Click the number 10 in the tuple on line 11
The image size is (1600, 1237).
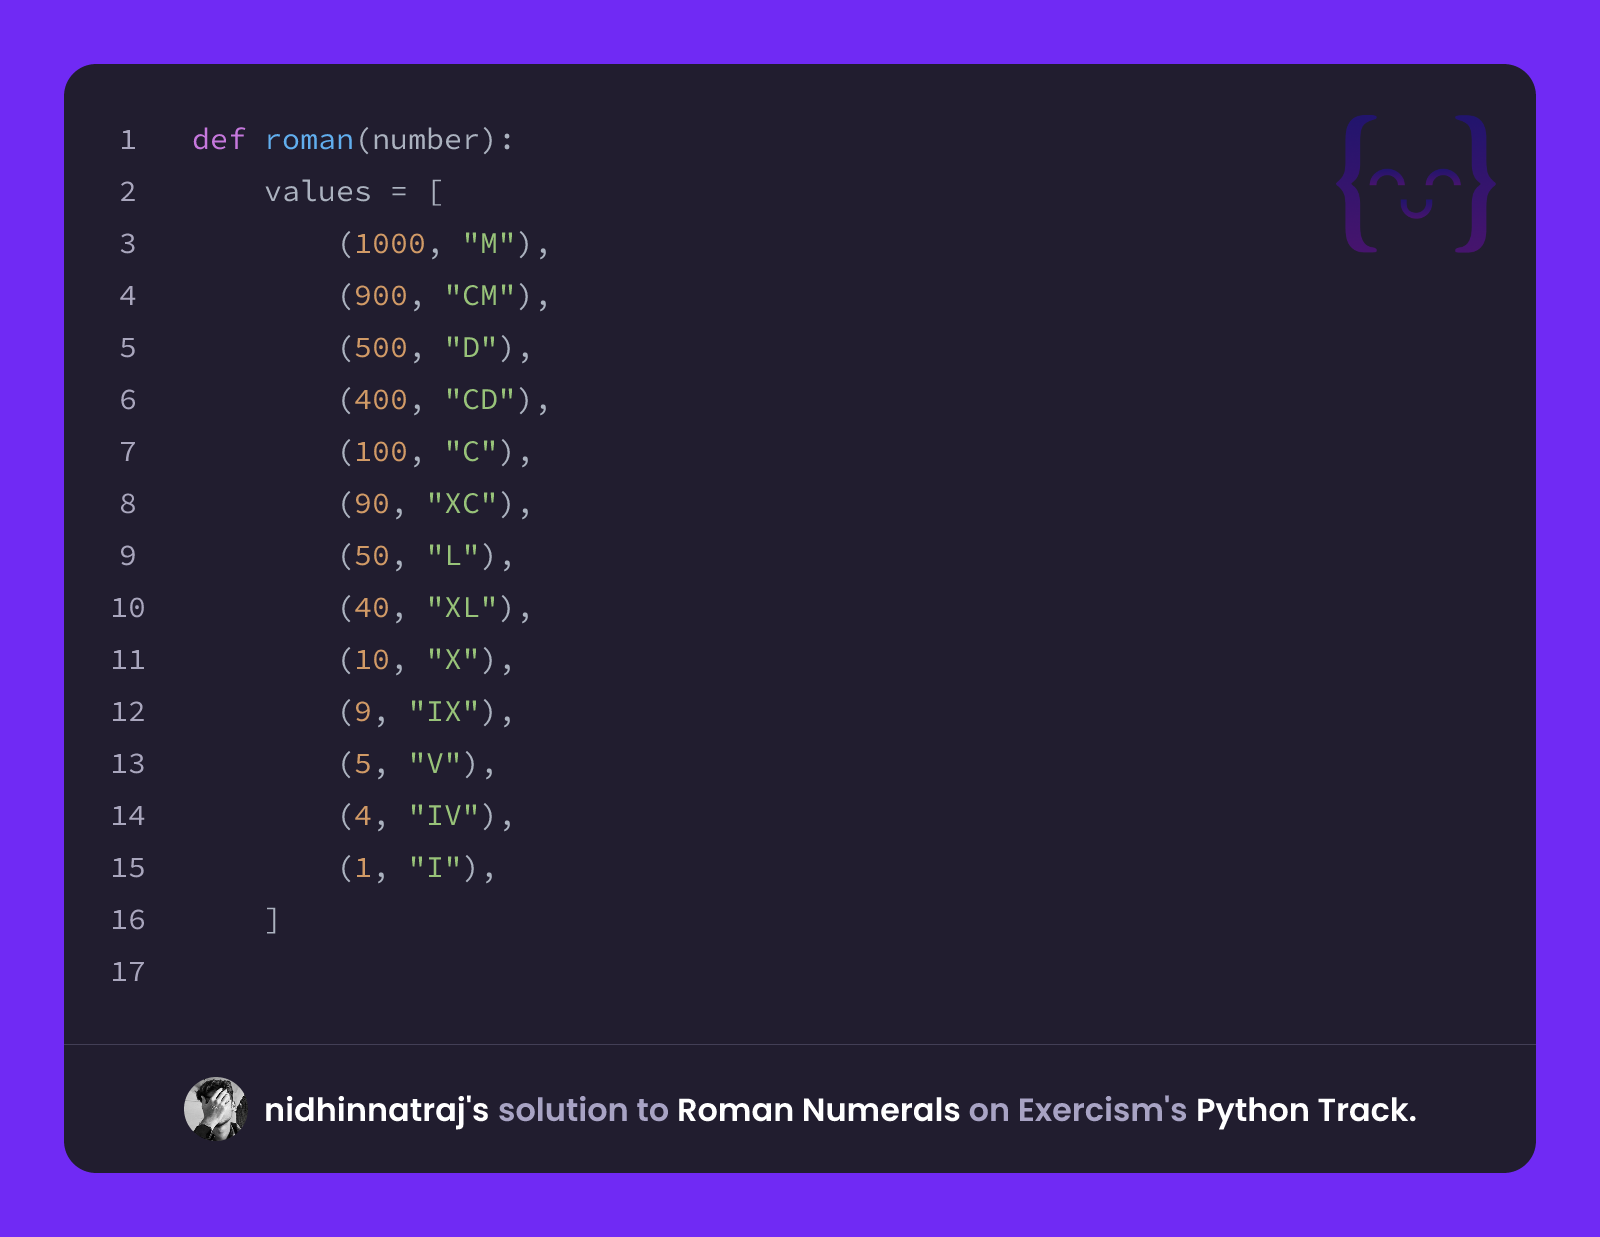372,660
